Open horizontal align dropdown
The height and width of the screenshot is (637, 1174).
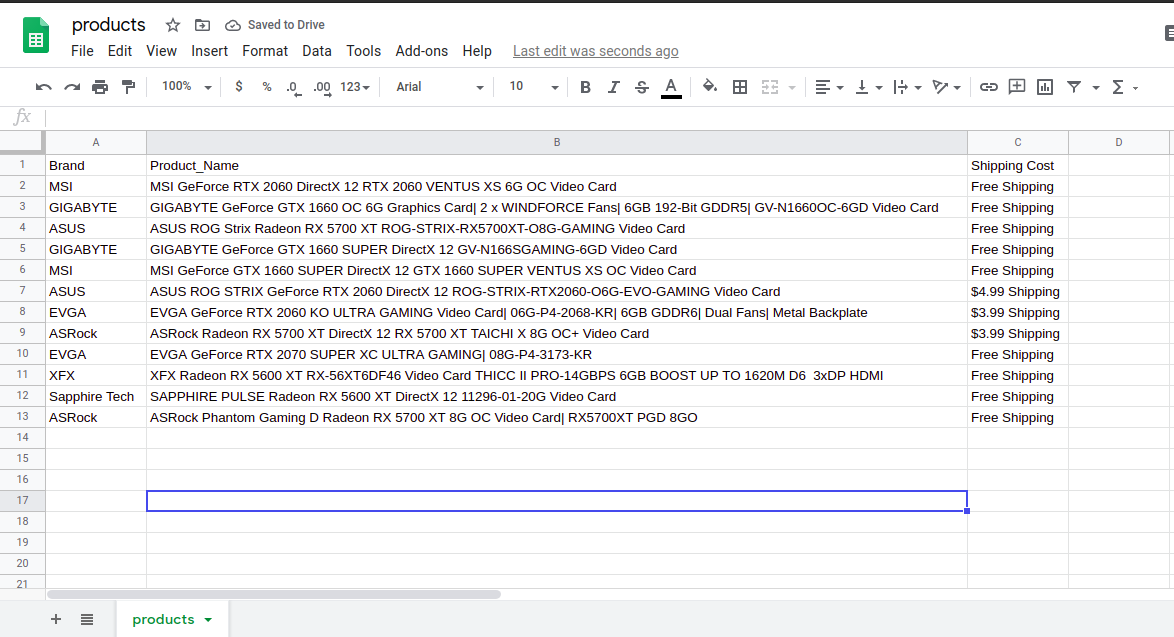(829, 87)
